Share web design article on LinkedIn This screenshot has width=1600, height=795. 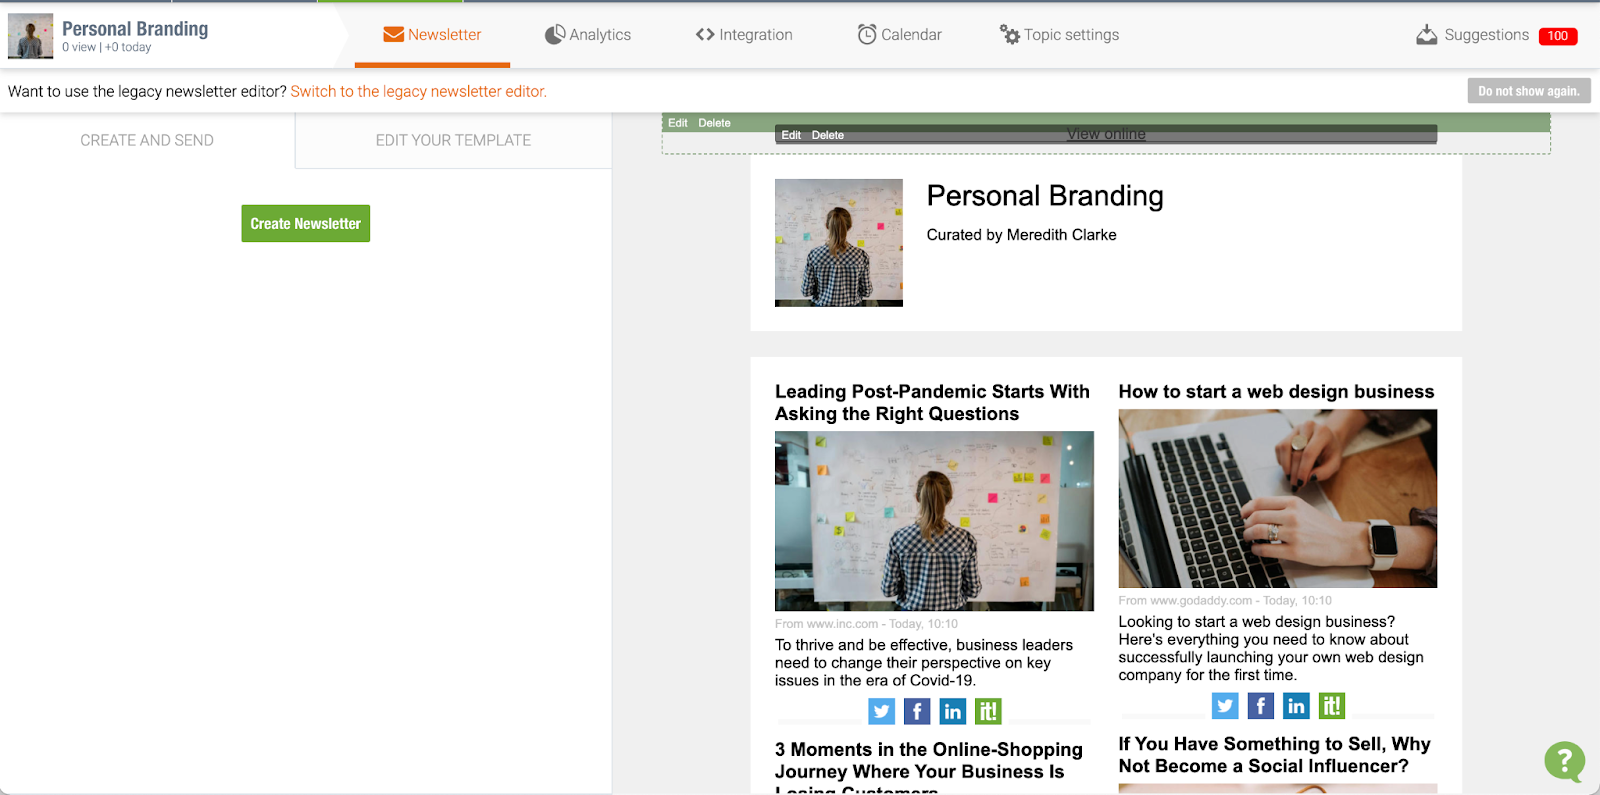pos(1296,706)
